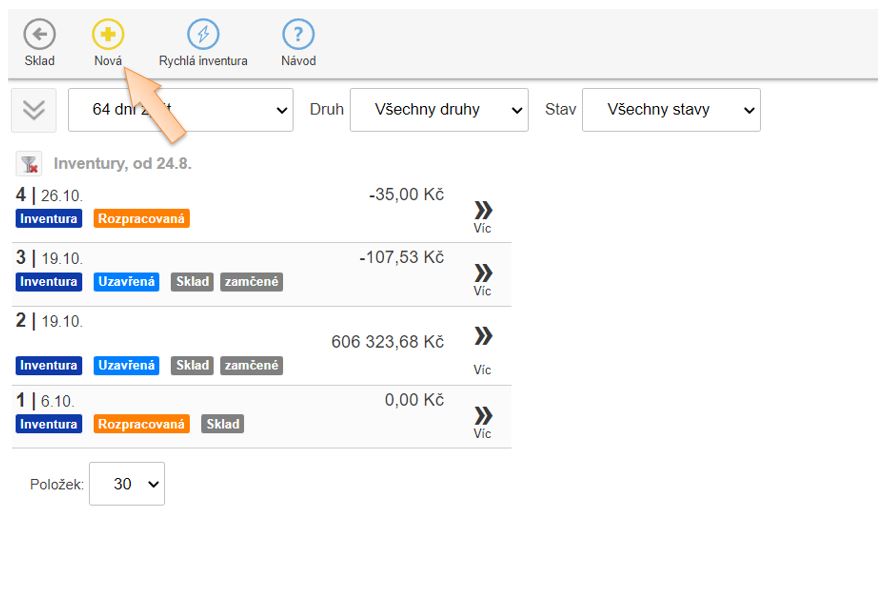This screenshot has width=885, height=606.
Task: Start Rychlá inventura lightning icon
Action: pos(203,36)
